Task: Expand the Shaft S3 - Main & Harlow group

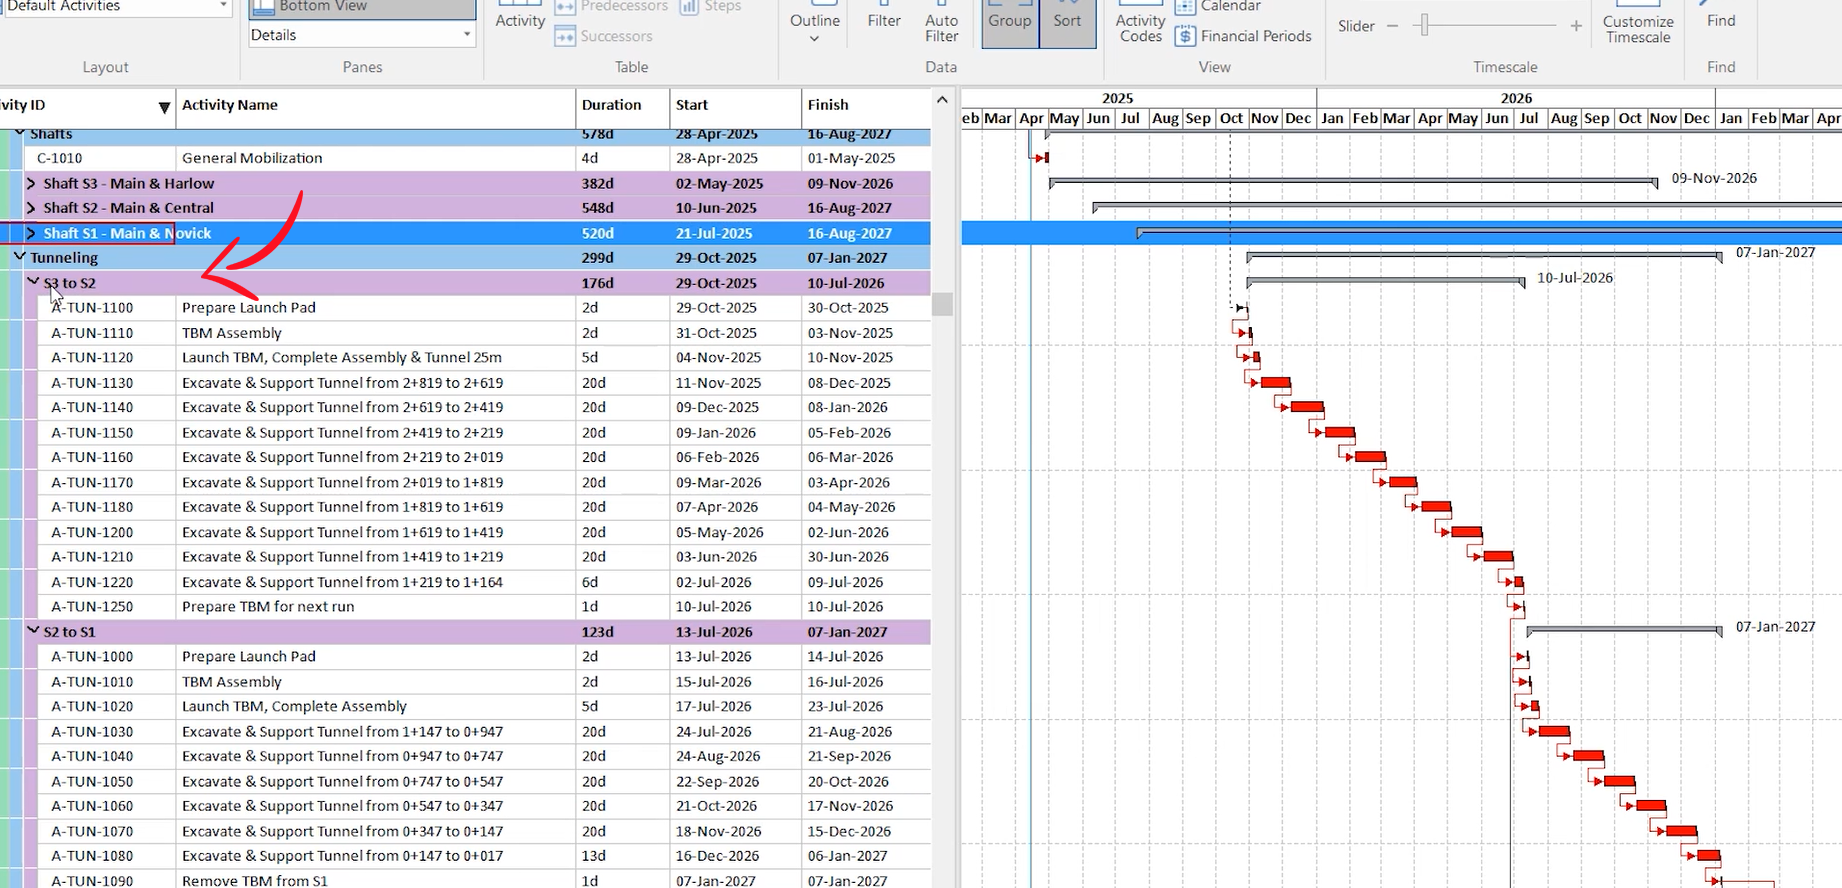Action: tap(31, 183)
